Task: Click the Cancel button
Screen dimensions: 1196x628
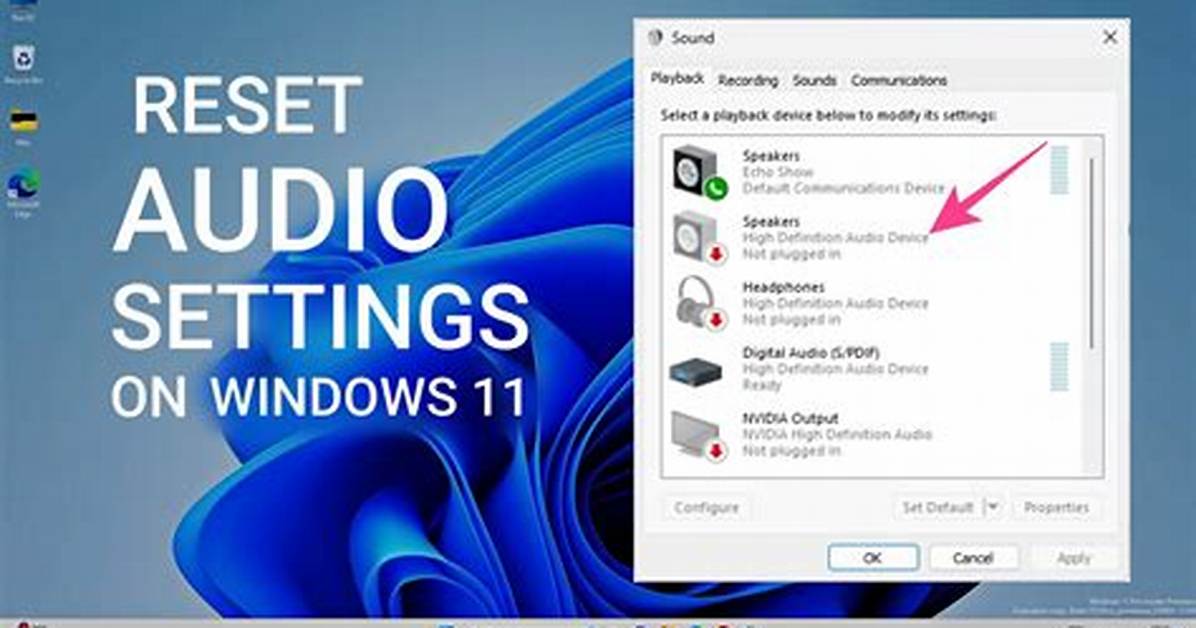Action: coord(973,558)
